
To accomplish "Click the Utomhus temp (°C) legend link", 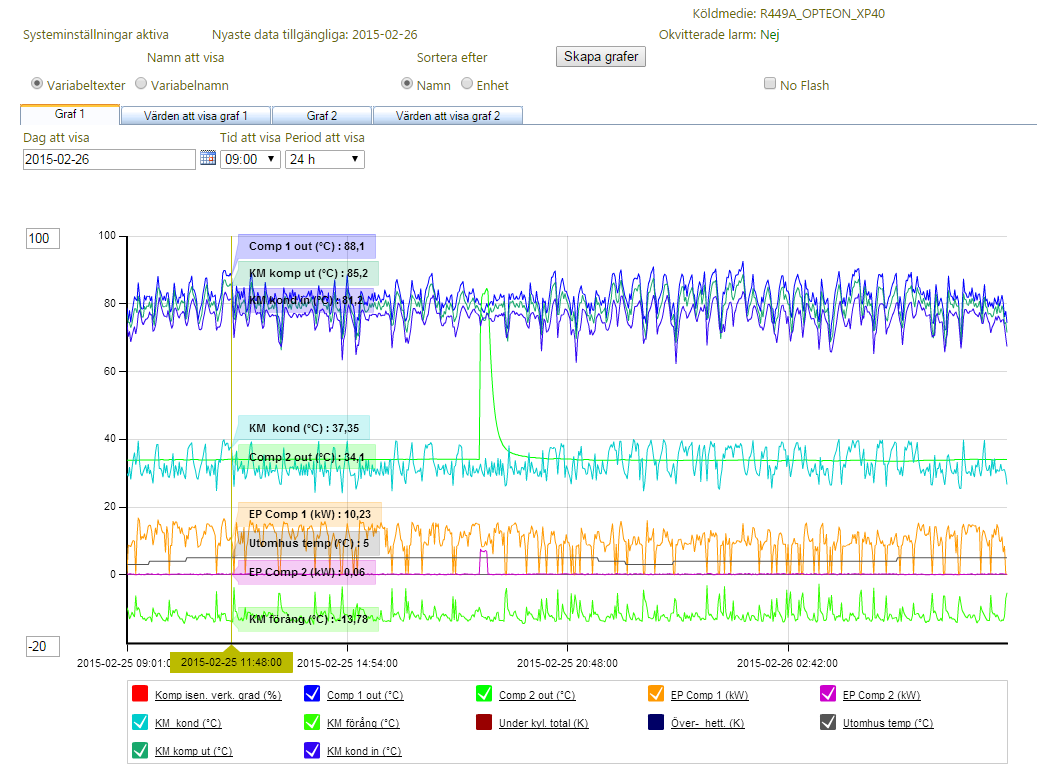I will pos(888,723).
